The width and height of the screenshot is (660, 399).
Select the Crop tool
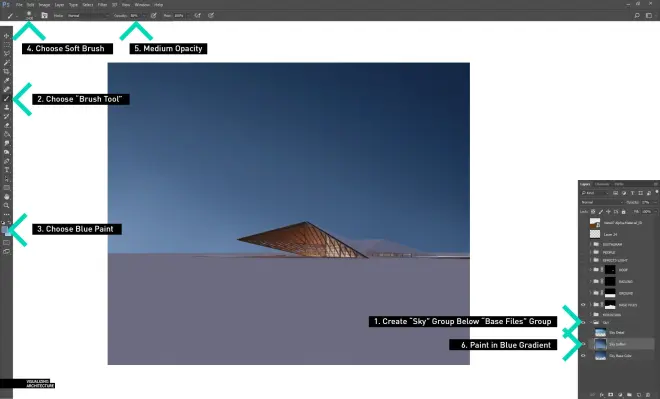point(6,72)
